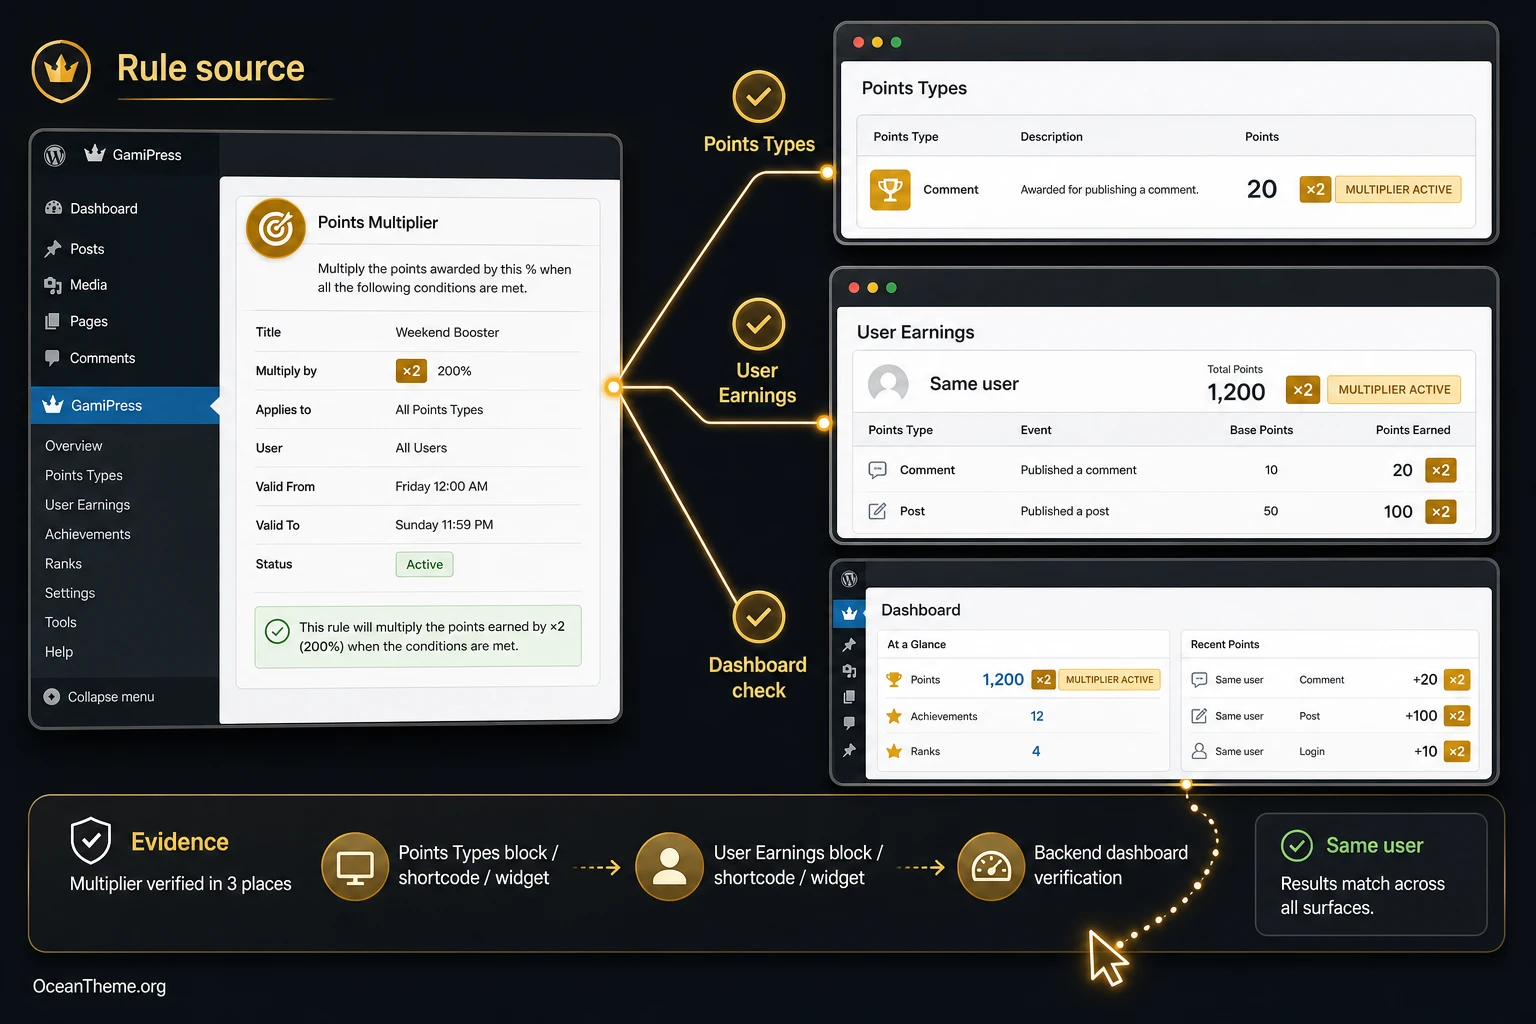Open Points Types in the sidebar submenu

(84, 475)
